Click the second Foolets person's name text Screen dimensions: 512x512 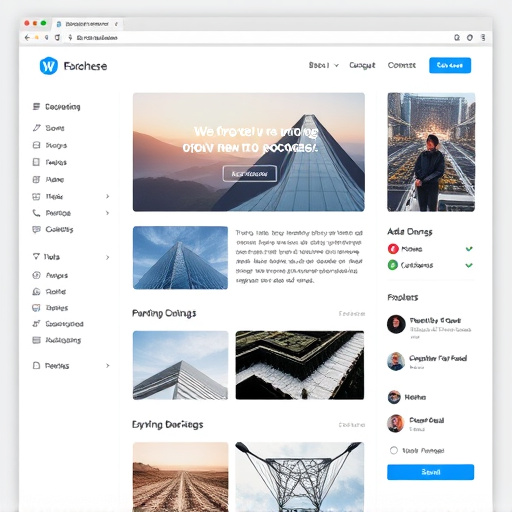coord(438,359)
